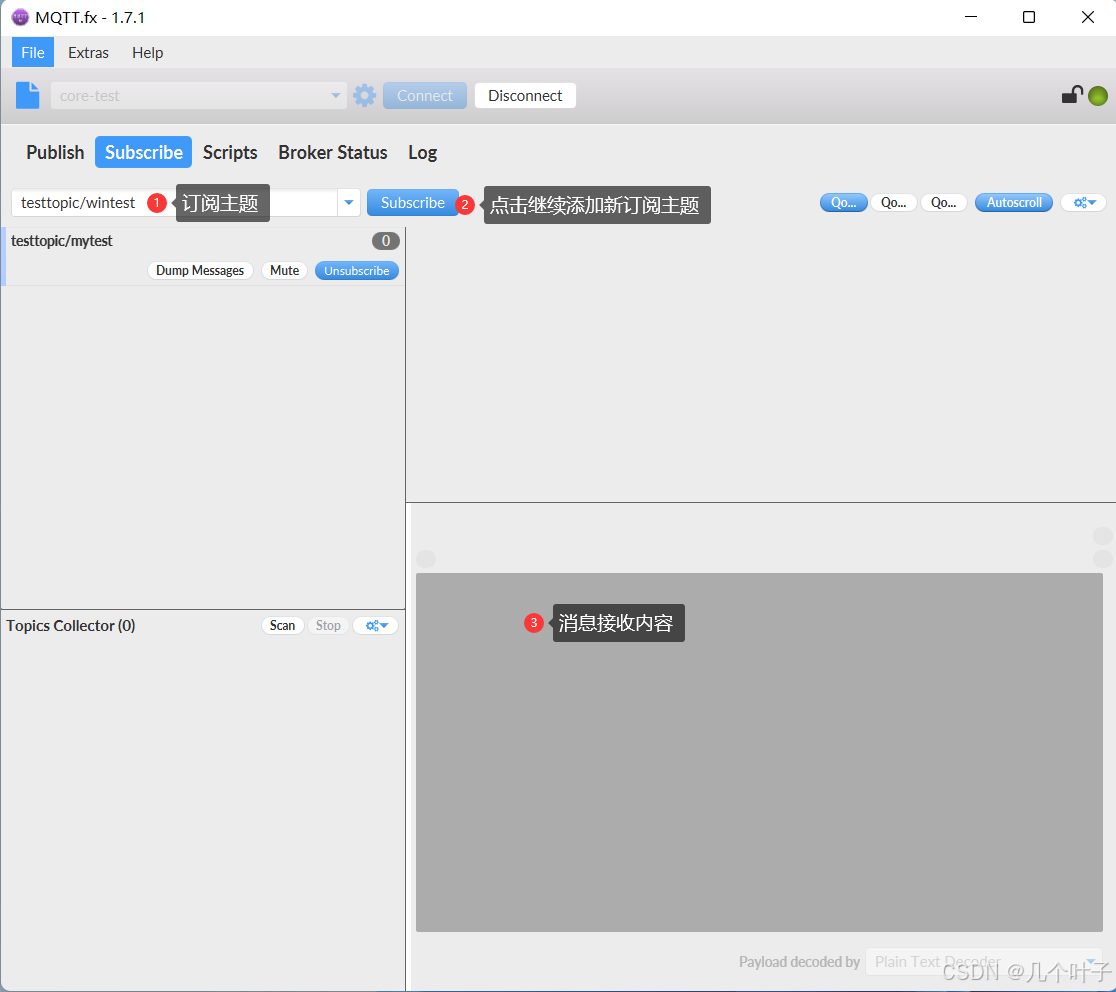Click the blue Subscribe button beside topic field
The width and height of the screenshot is (1116, 992).
412,203
